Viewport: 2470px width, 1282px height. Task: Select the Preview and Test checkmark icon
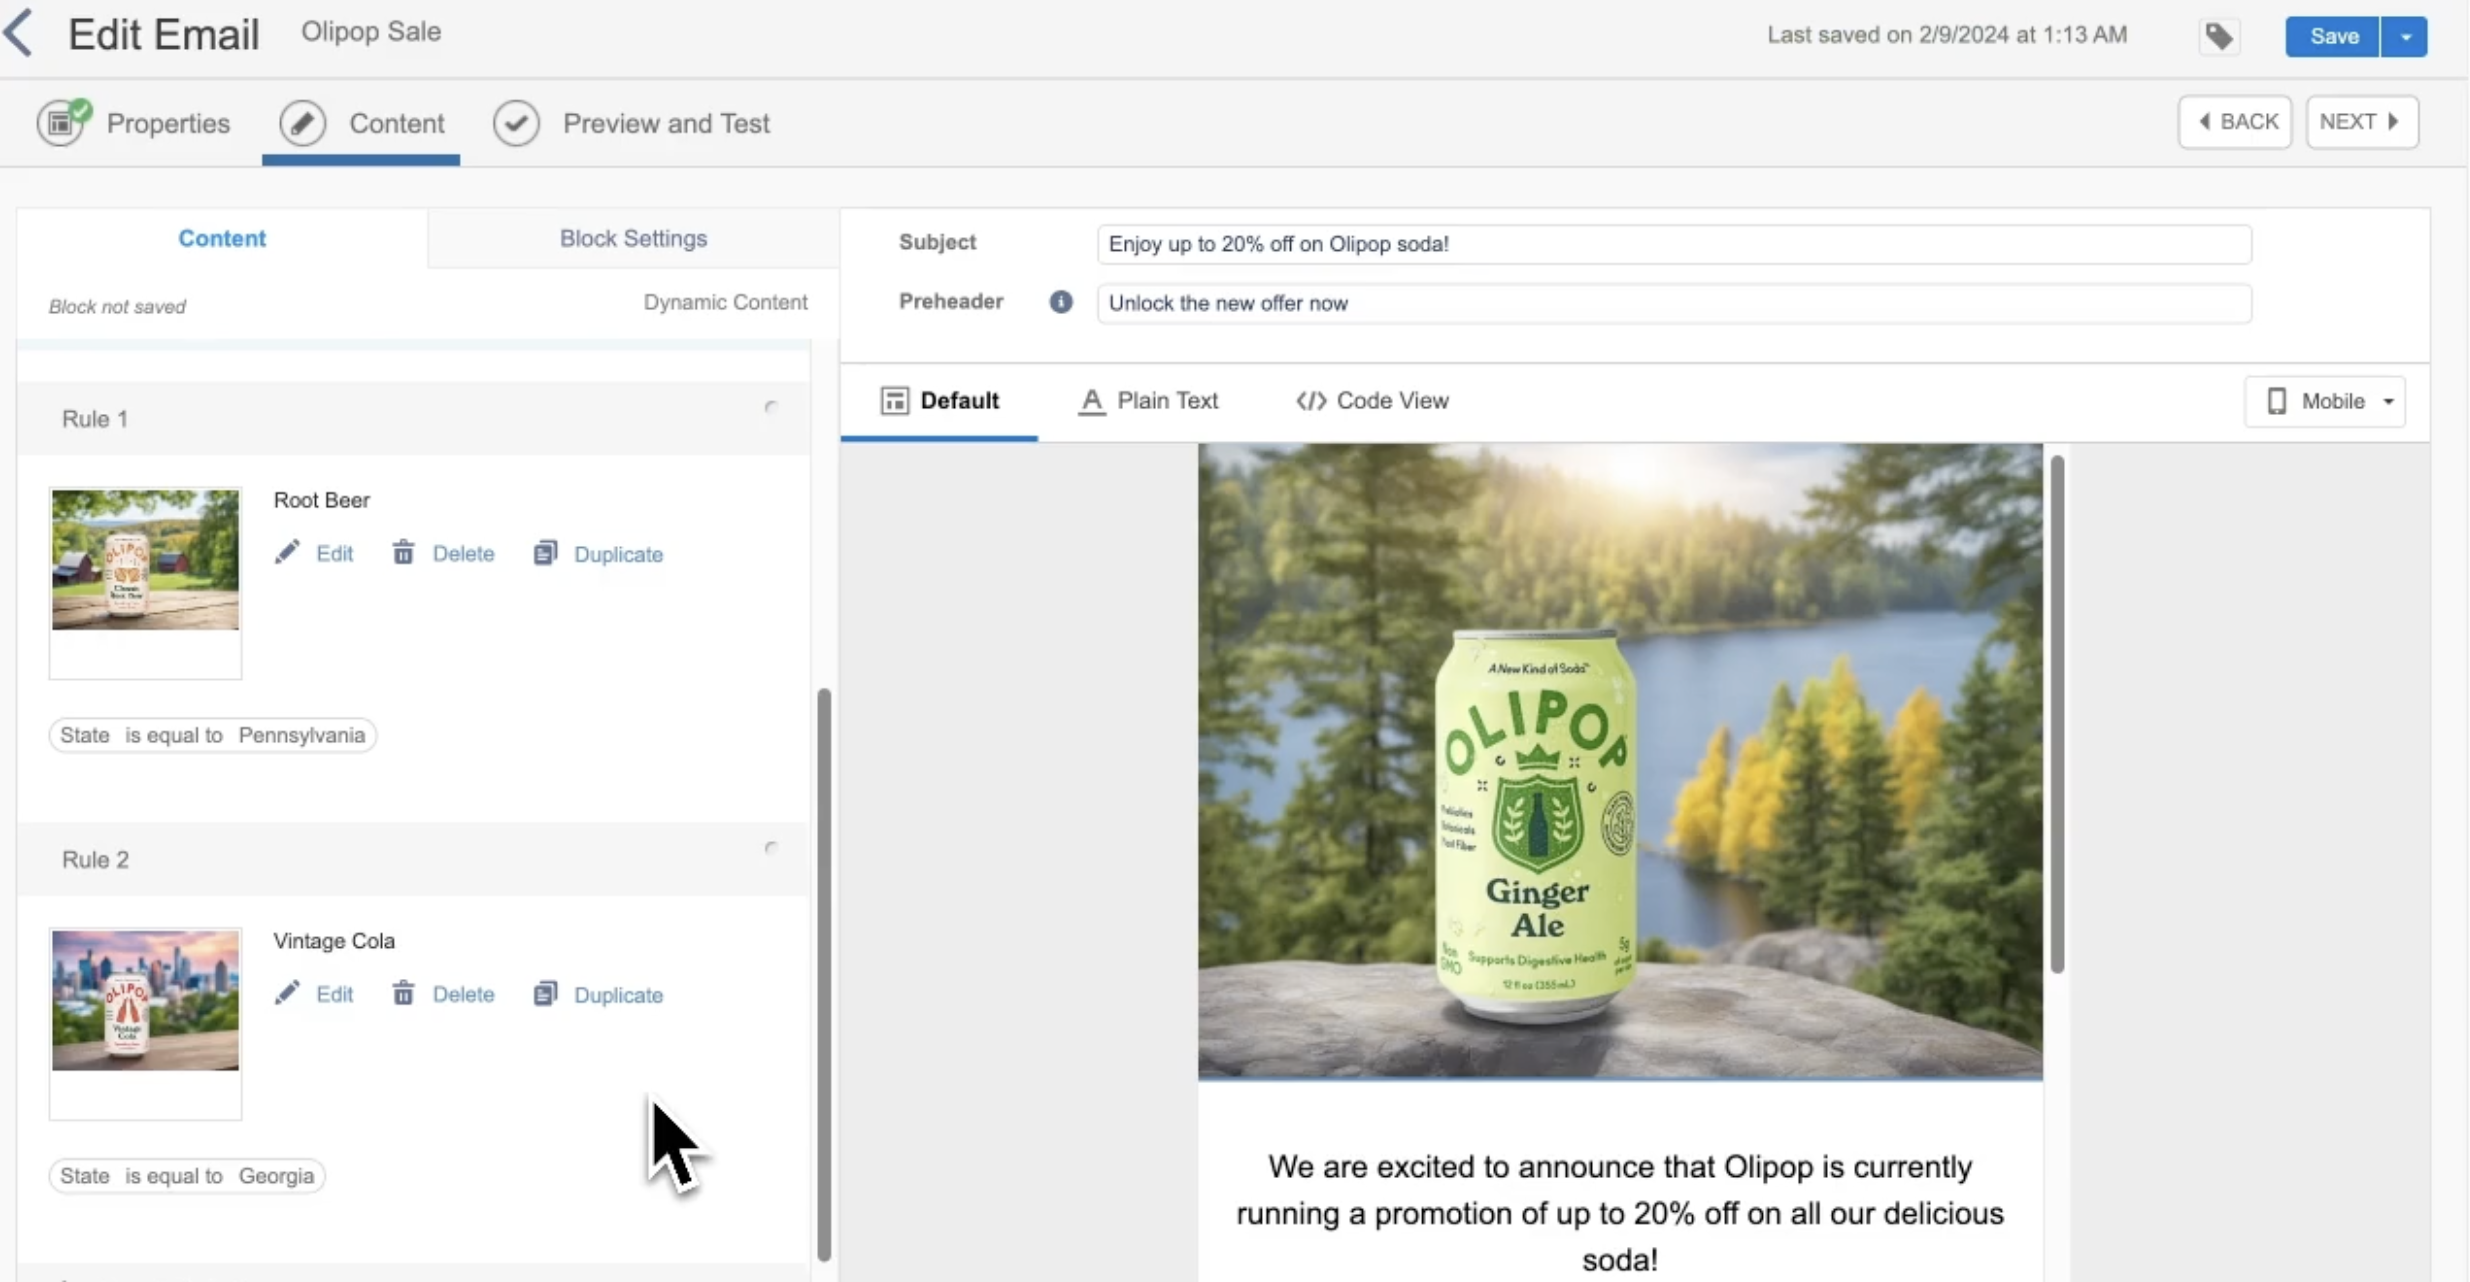coord(515,122)
